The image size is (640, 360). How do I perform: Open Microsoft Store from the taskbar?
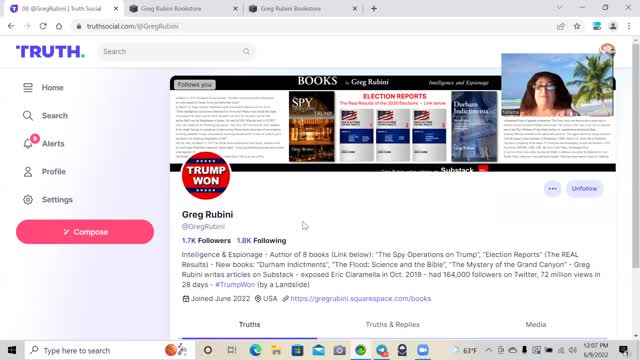point(298,350)
